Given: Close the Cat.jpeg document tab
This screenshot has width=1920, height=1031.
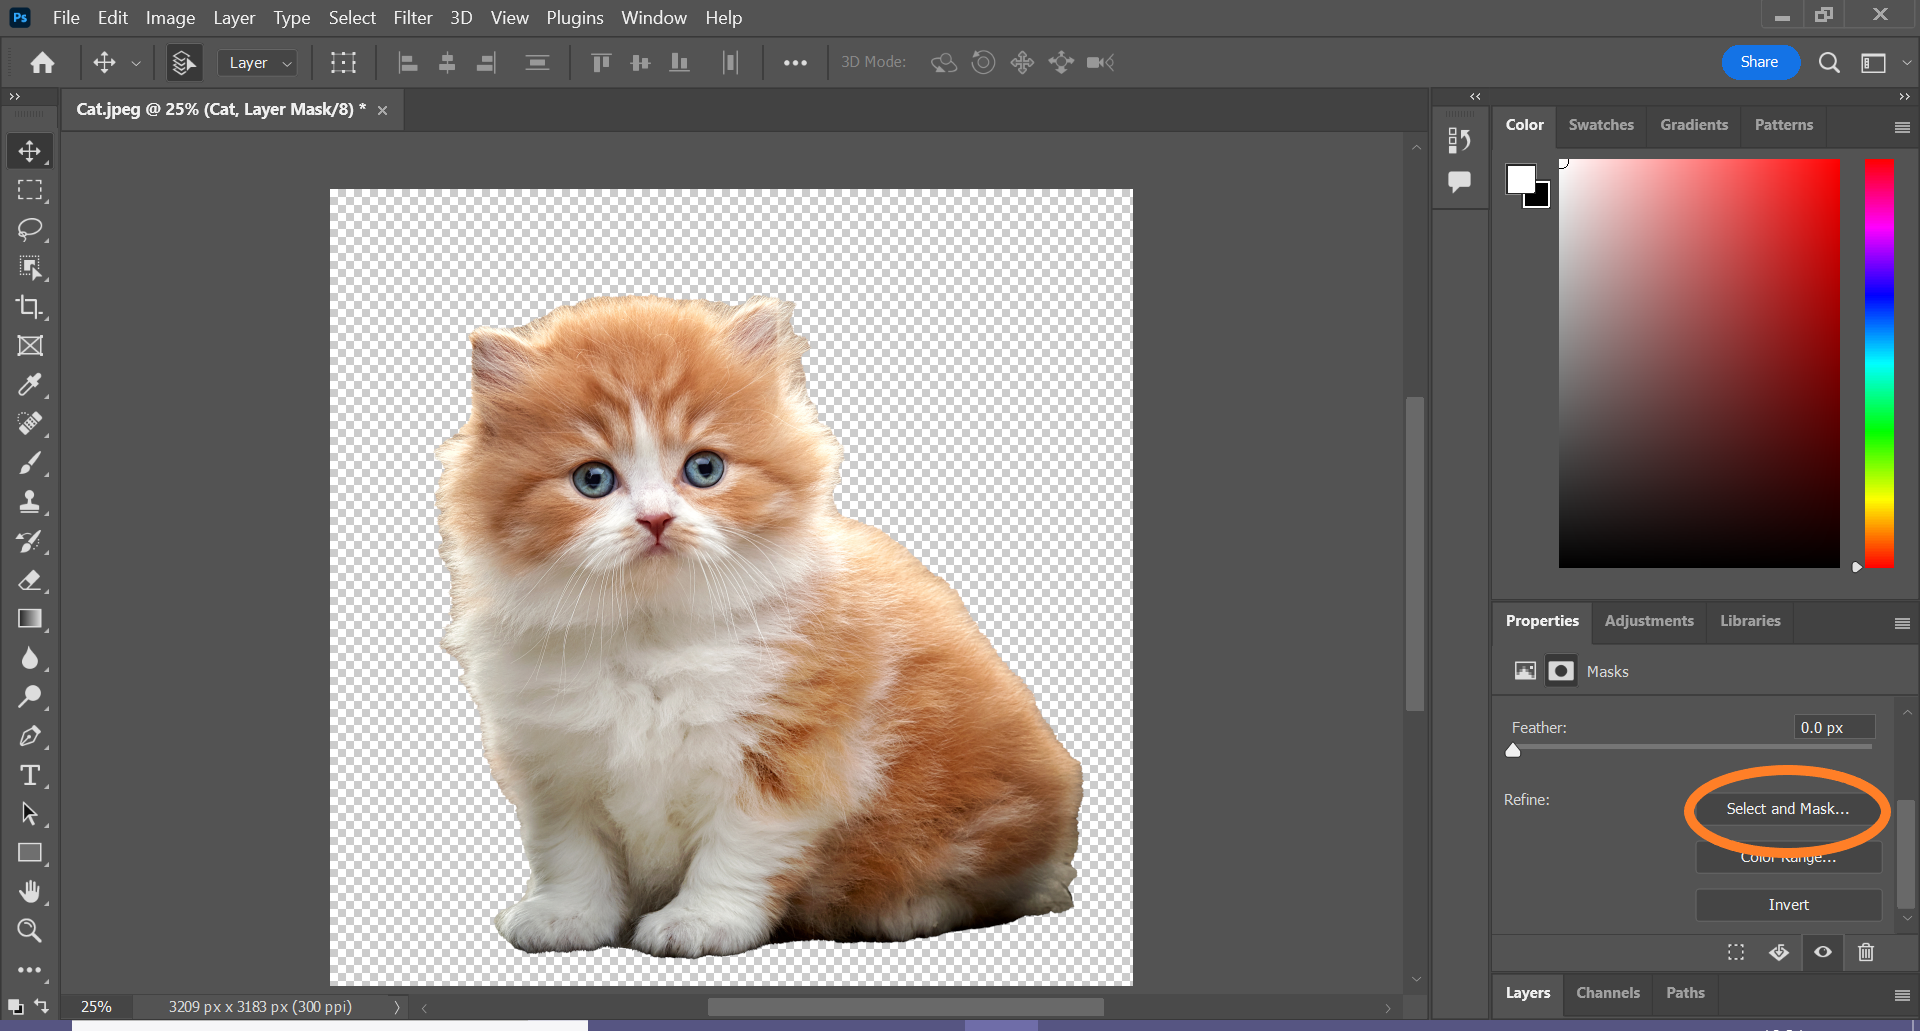Looking at the screenshot, I should click(x=382, y=110).
